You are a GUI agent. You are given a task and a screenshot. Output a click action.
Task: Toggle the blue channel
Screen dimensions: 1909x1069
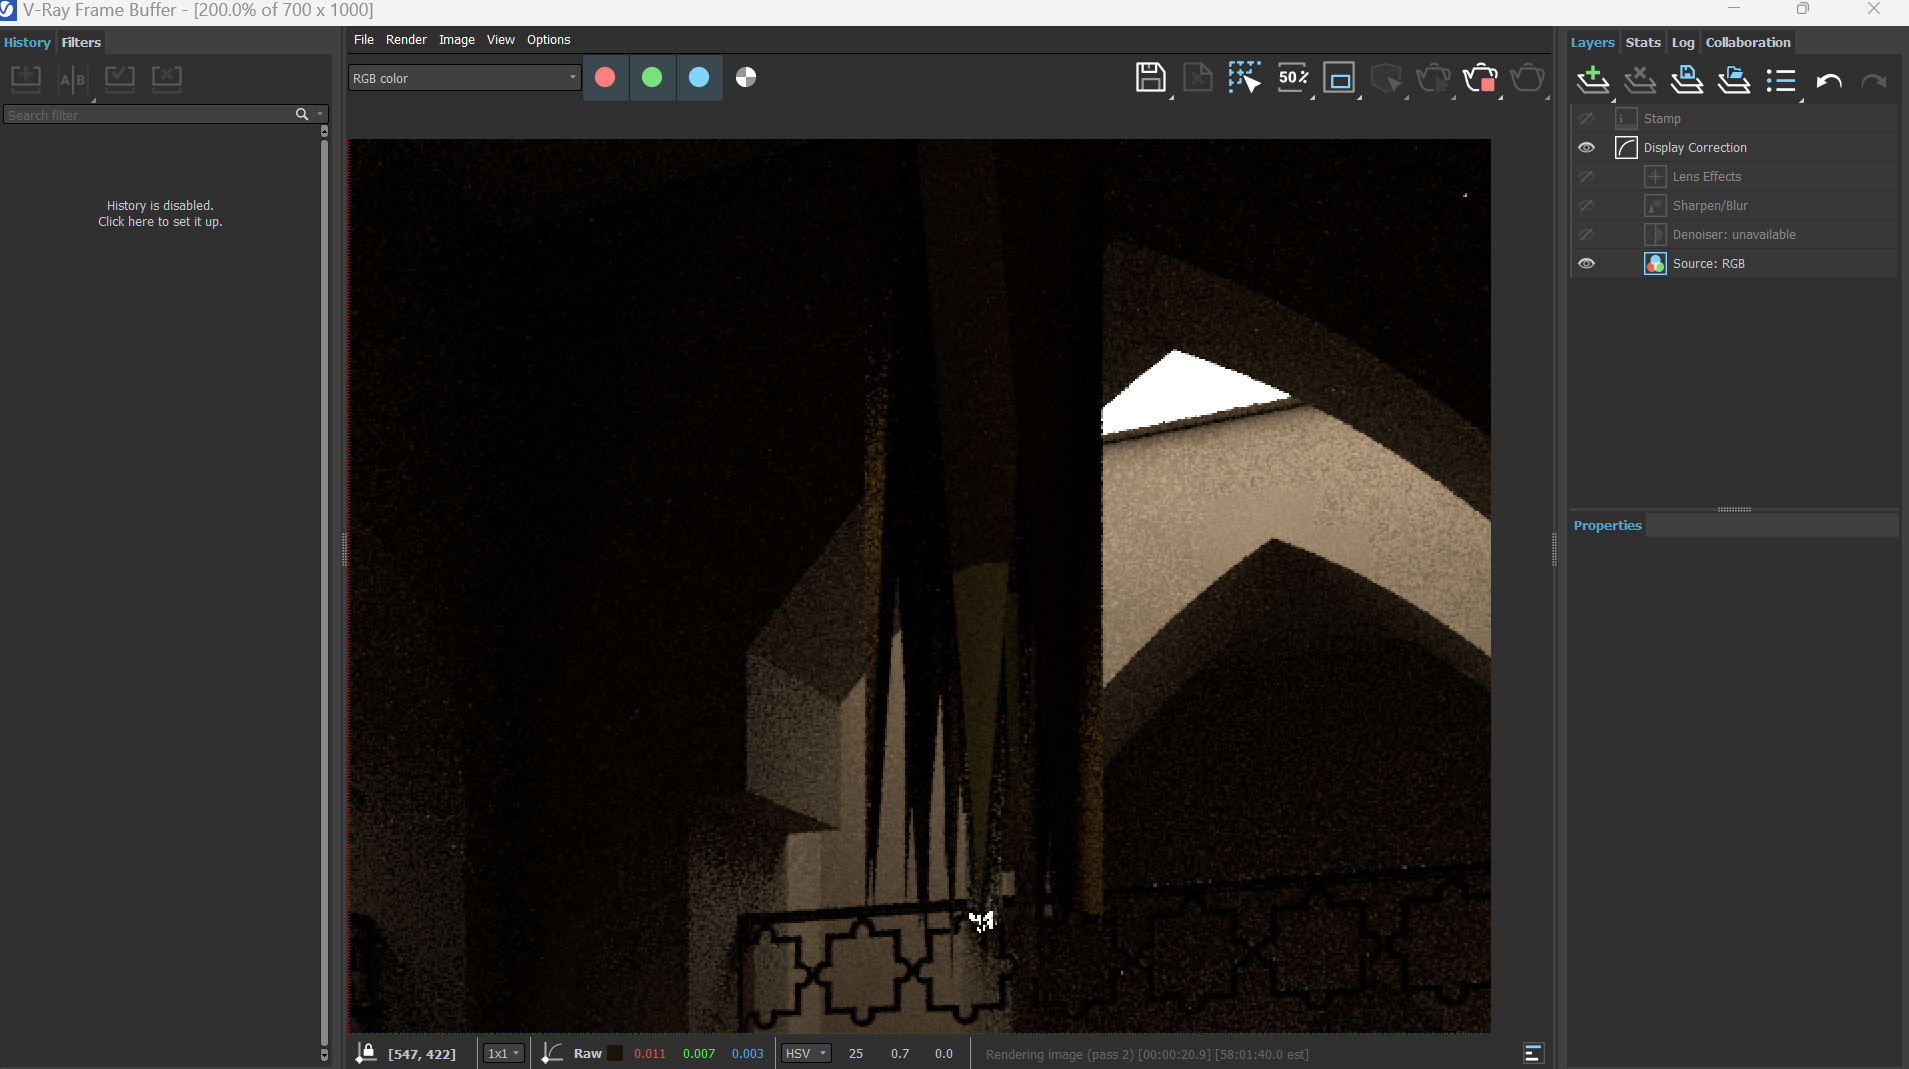699,78
